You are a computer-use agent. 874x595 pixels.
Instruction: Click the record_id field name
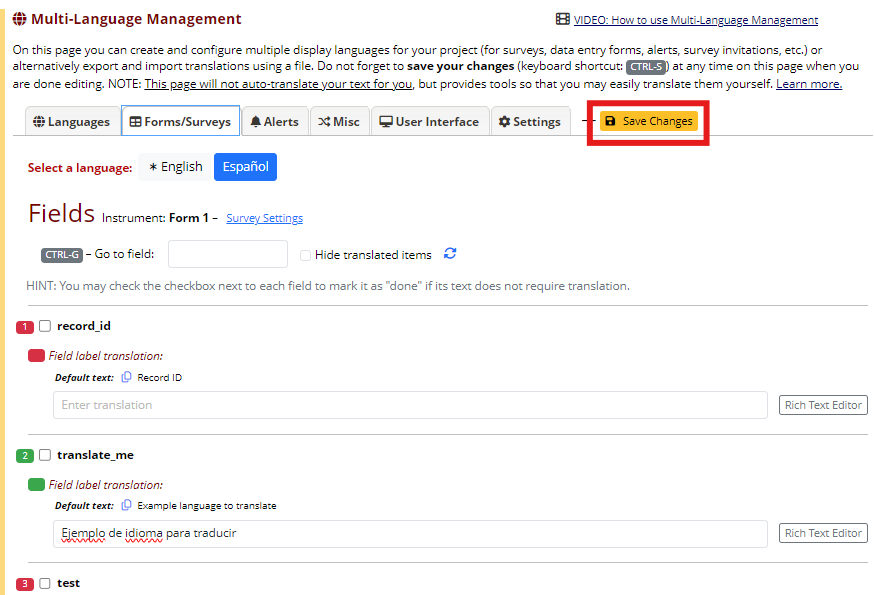point(84,326)
